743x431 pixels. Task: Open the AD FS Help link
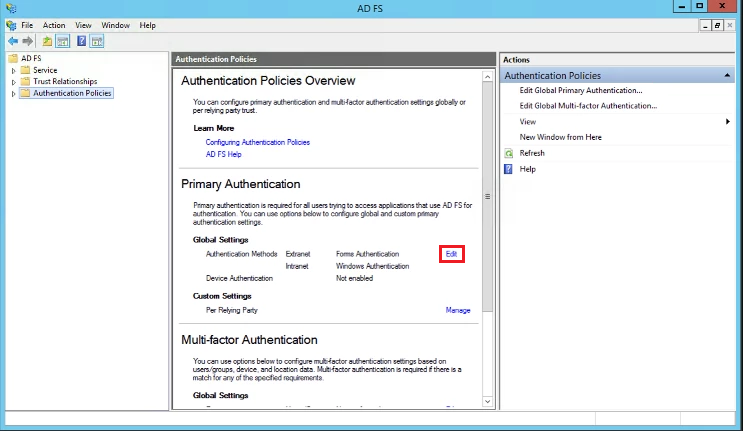click(223, 154)
